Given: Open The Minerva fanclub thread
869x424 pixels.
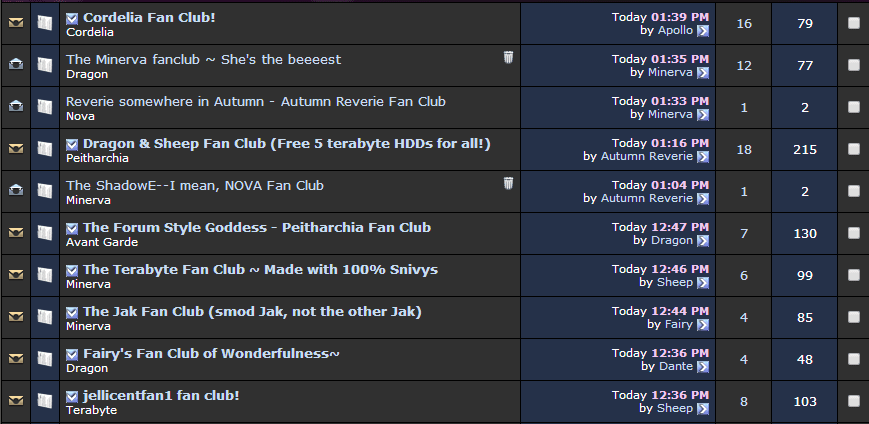Looking at the screenshot, I should (x=203, y=59).
